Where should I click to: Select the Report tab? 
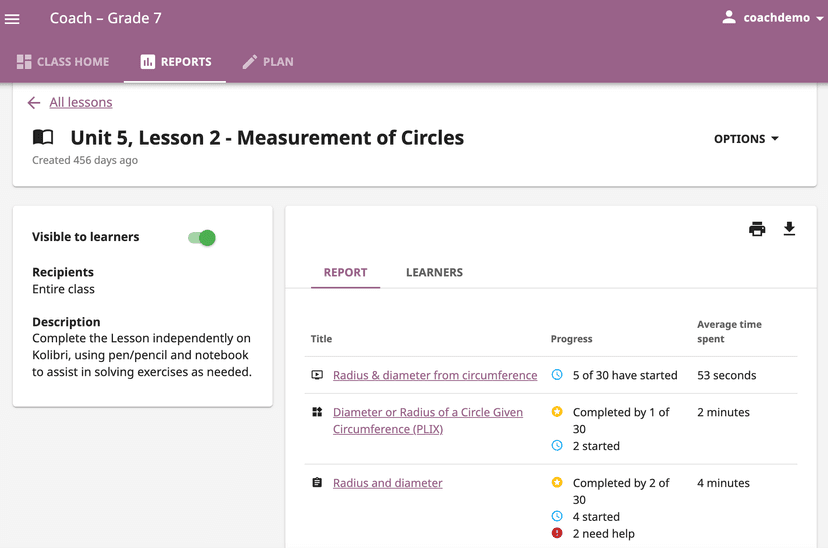(x=345, y=272)
